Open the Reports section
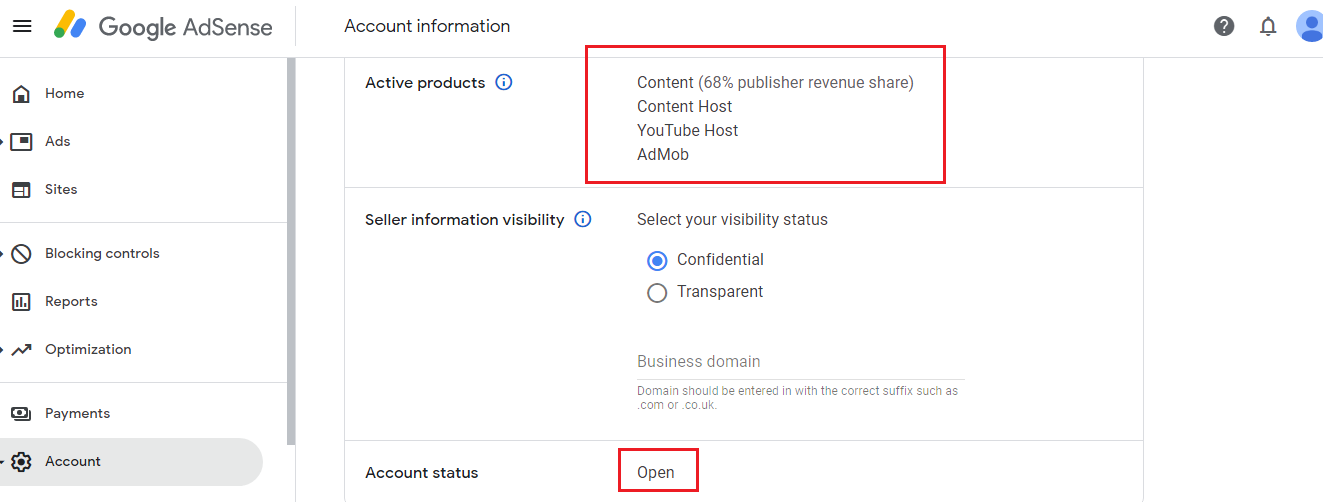Image resolution: width=1323 pixels, height=502 pixels. pos(70,302)
